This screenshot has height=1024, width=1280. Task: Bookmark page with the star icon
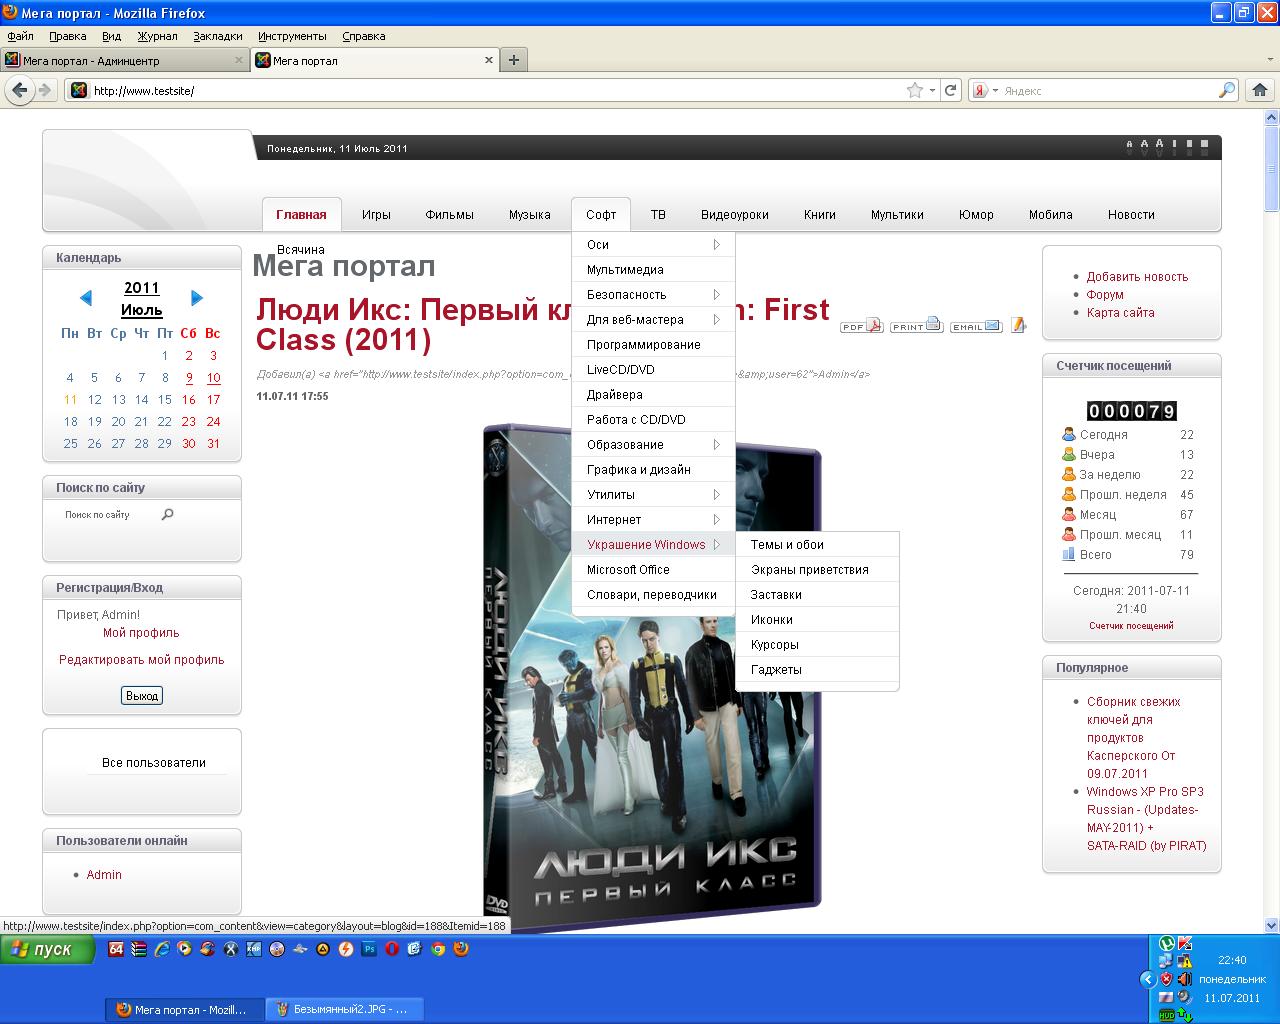tap(914, 90)
